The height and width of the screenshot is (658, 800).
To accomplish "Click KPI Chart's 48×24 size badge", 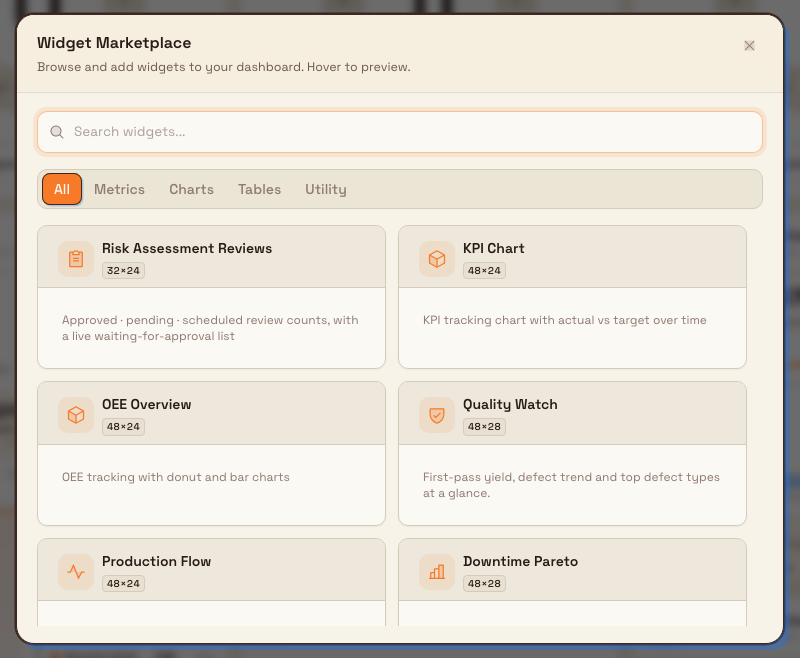I will click(484, 271).
